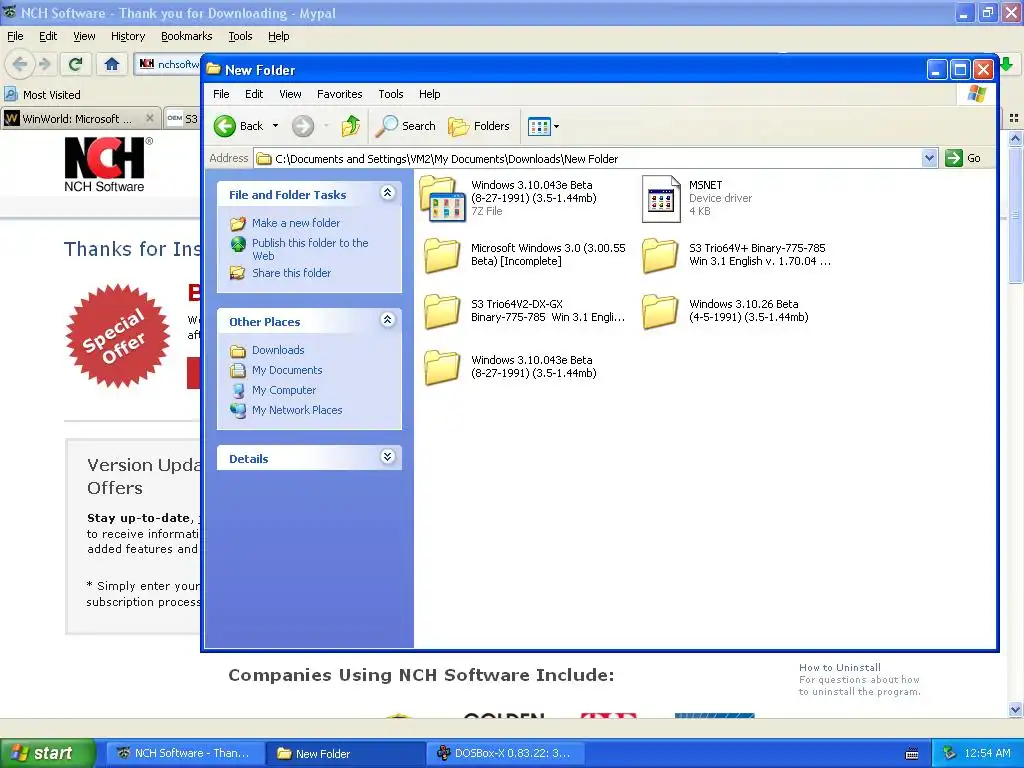
Task: Collapse the Other Places panel
Action: [387, 320]
